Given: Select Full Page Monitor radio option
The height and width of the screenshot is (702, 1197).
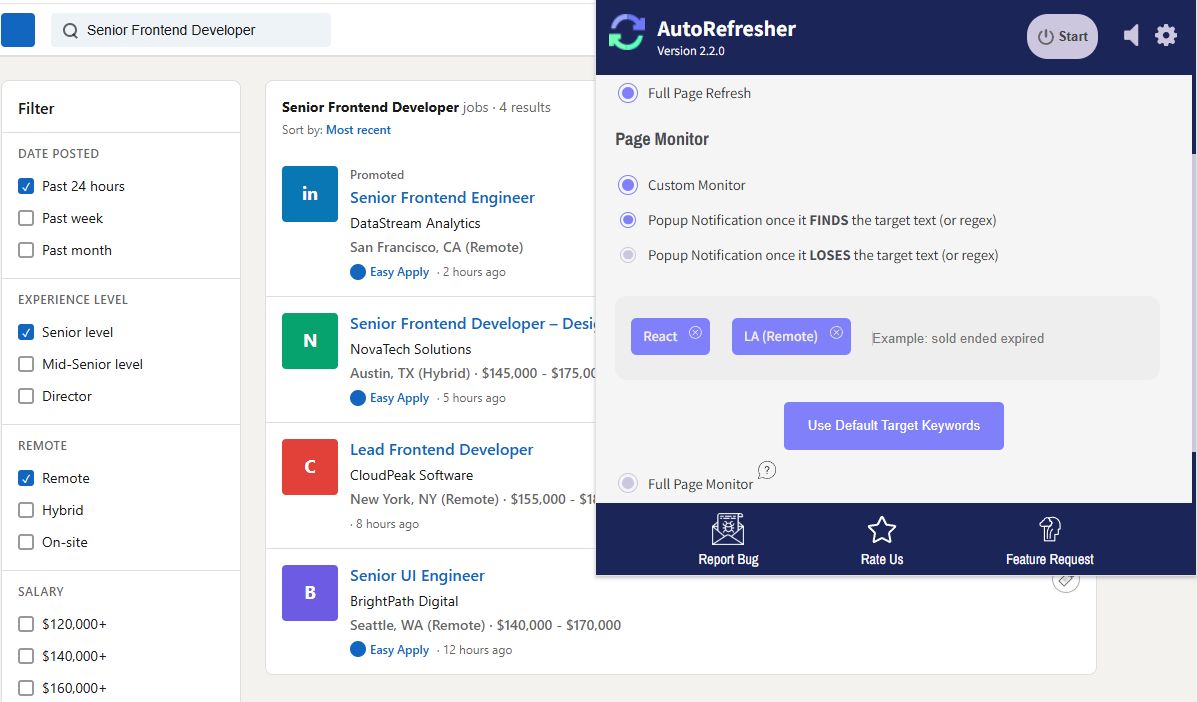Looking at the screenshot, I should 628,483.
